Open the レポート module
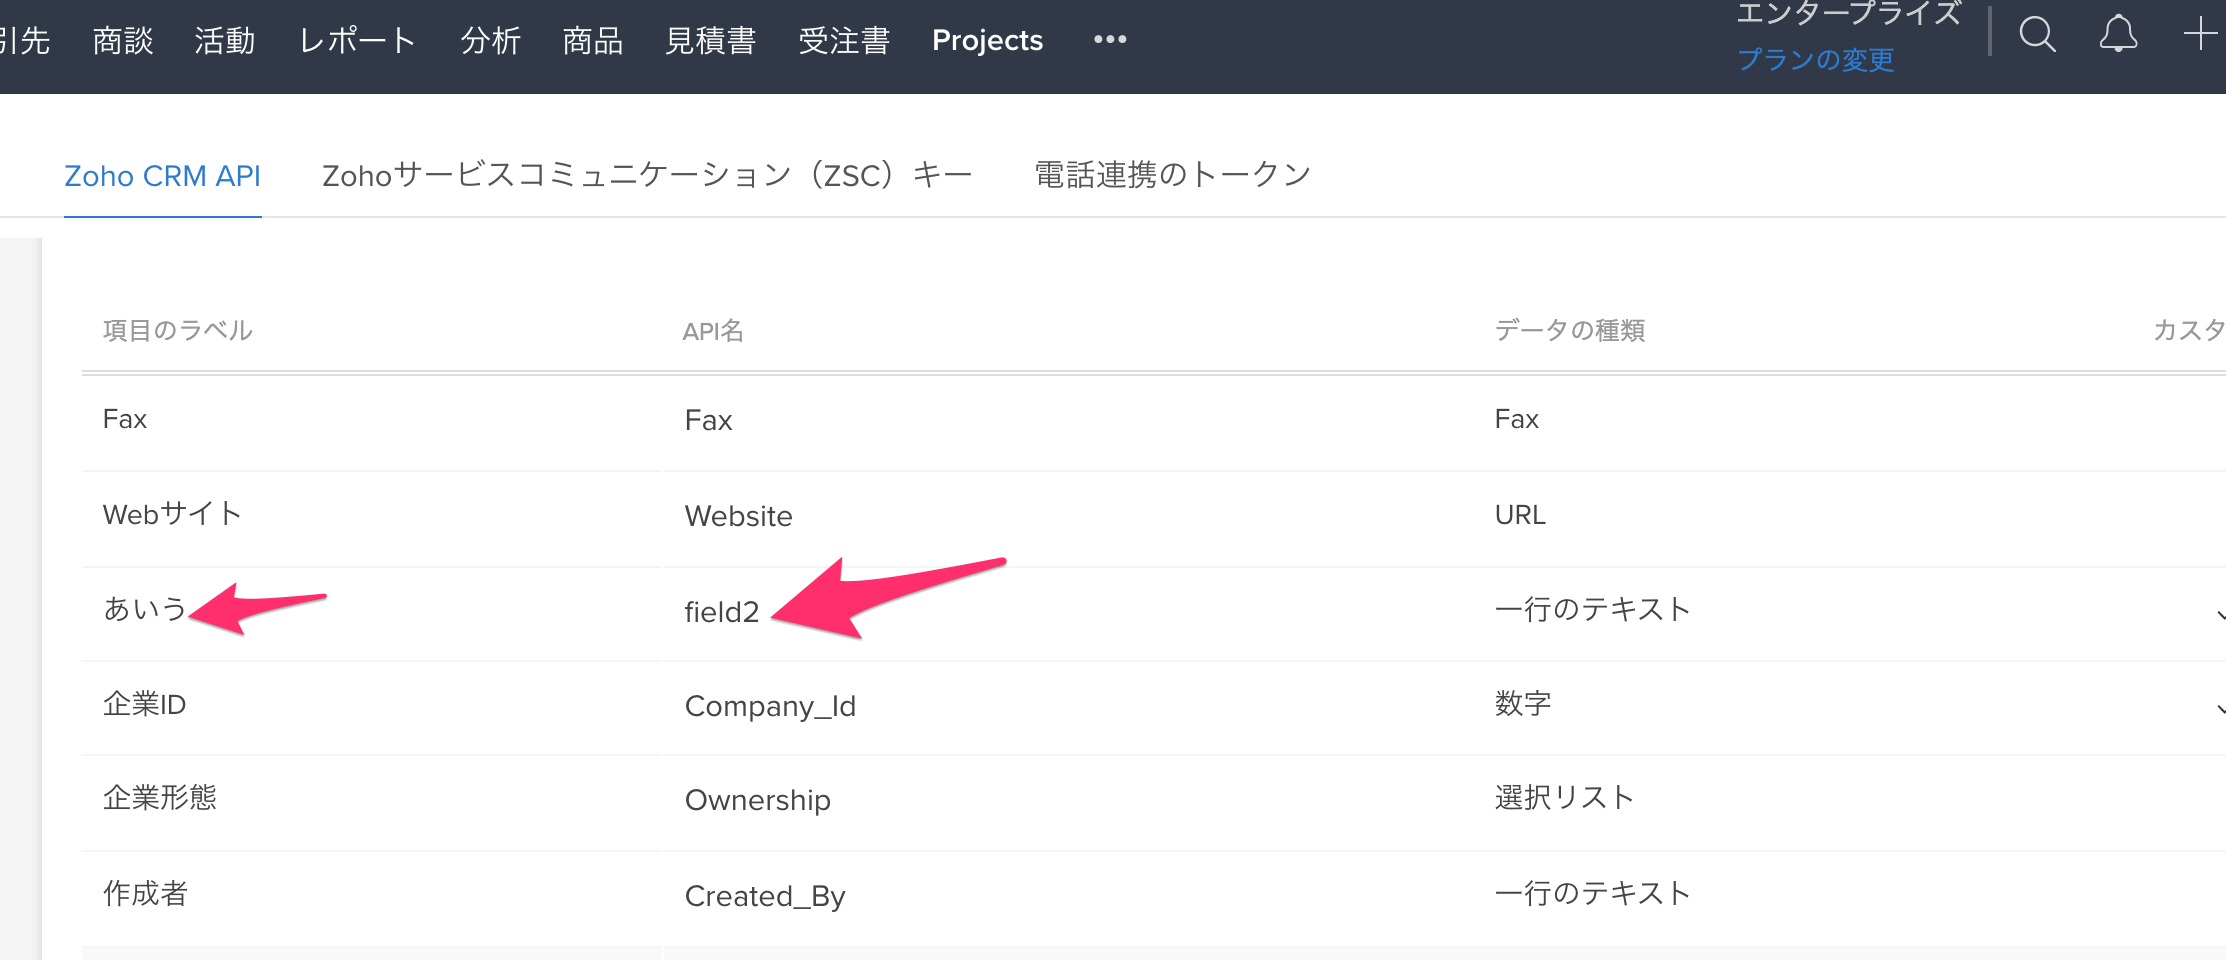The image size is (2226, 960). [357, 40]
